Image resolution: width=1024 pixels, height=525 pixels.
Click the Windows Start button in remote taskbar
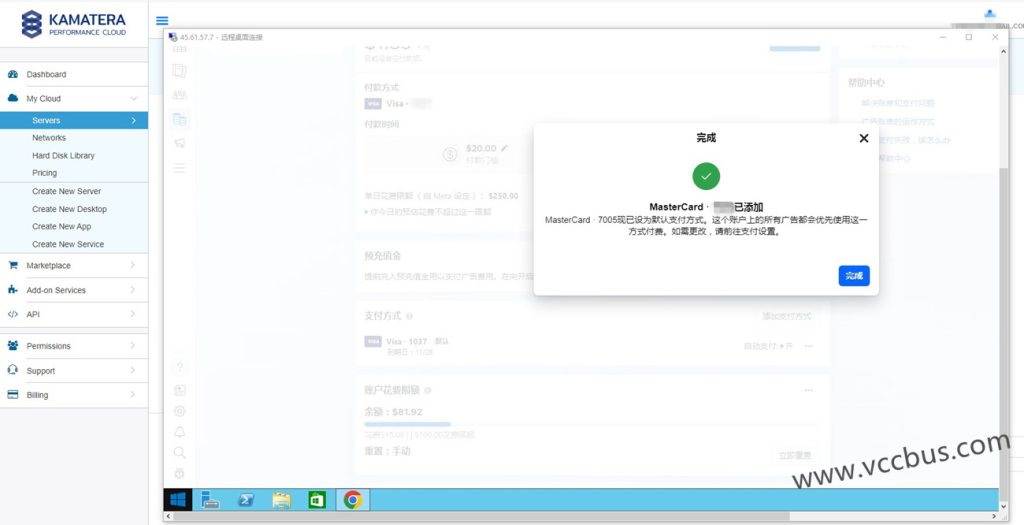coord(179,500)
